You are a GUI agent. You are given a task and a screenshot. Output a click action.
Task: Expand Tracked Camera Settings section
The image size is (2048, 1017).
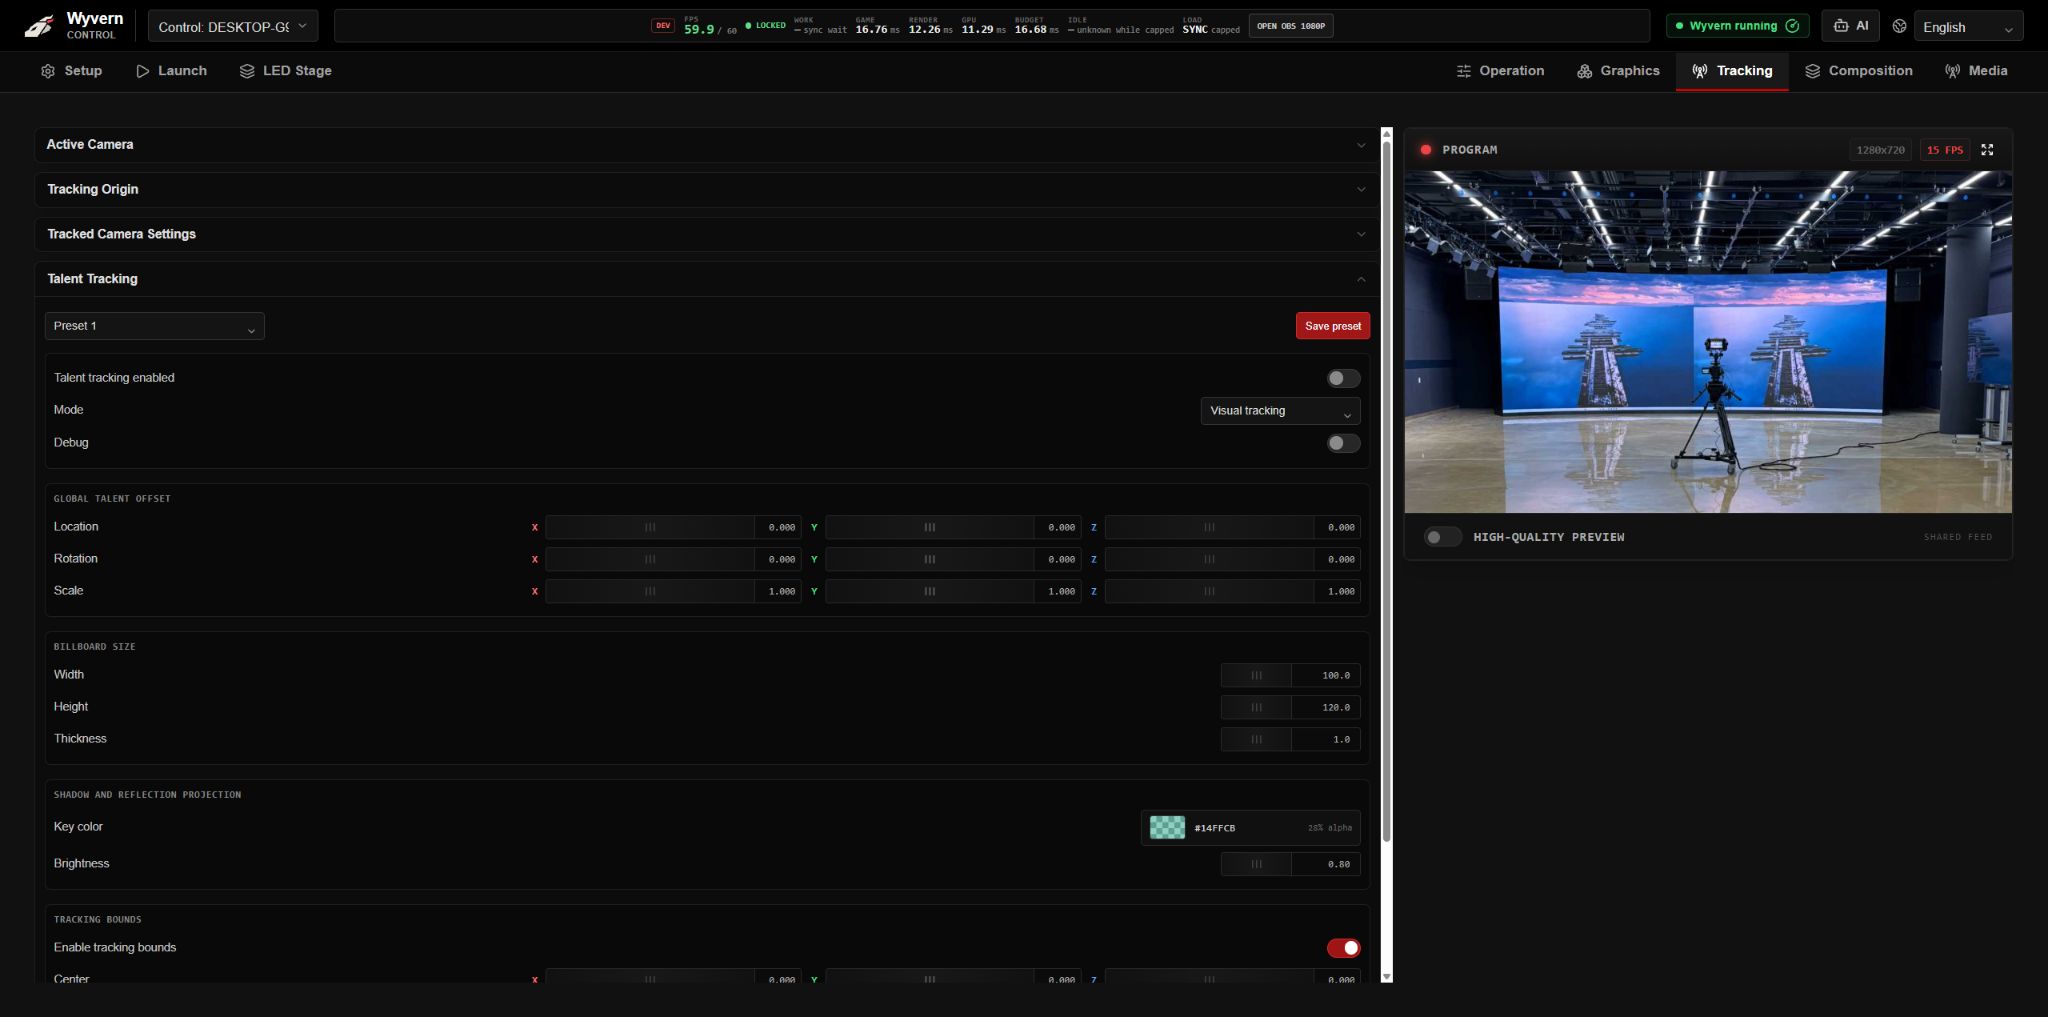(x=707, y=234)
